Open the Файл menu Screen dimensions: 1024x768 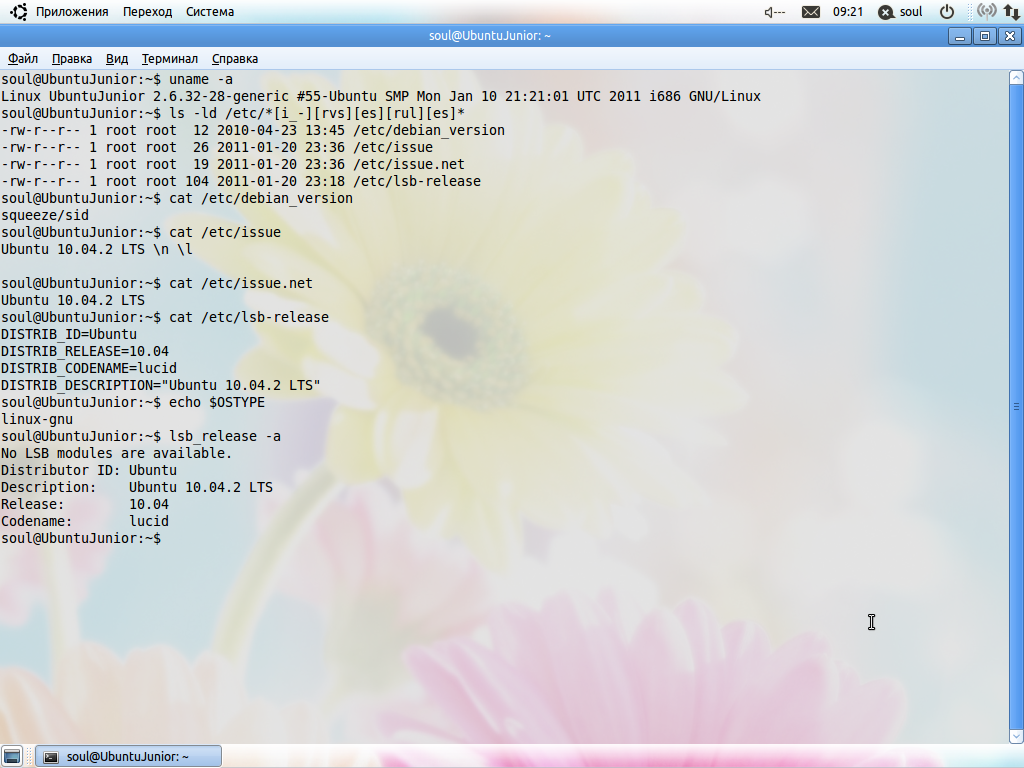(x=23, y=59)
